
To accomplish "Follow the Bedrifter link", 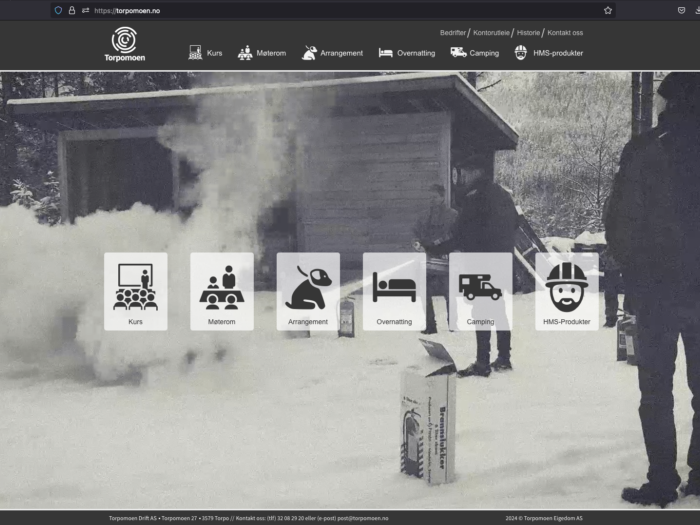I will (453, 33).
